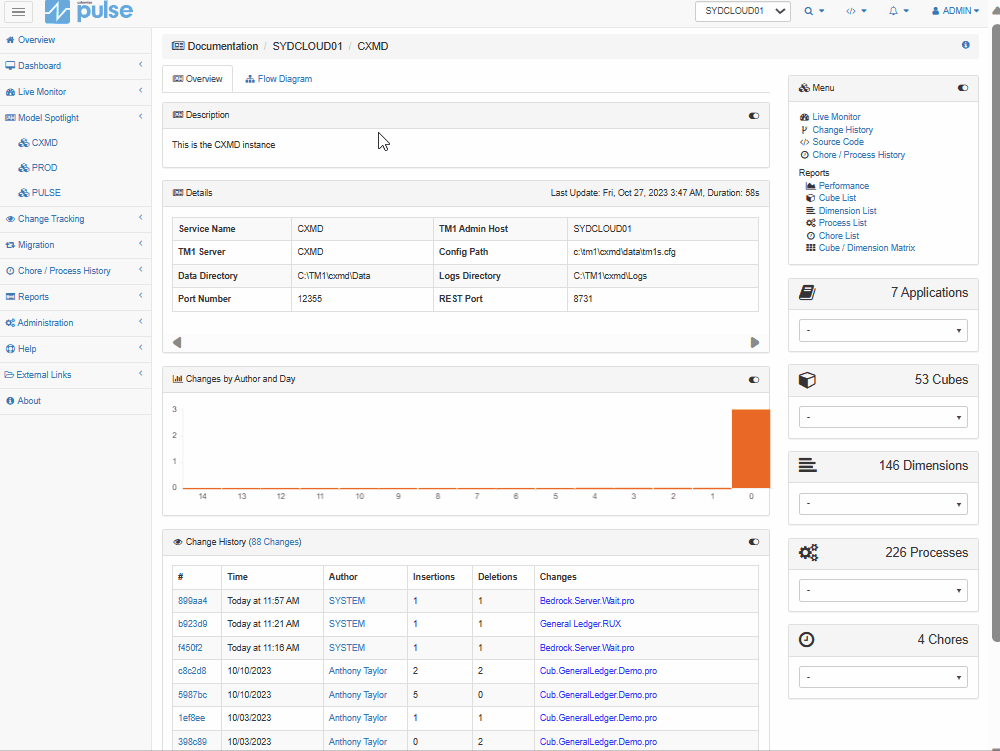Open the notifications bell menu

click(x=899, y=11)
